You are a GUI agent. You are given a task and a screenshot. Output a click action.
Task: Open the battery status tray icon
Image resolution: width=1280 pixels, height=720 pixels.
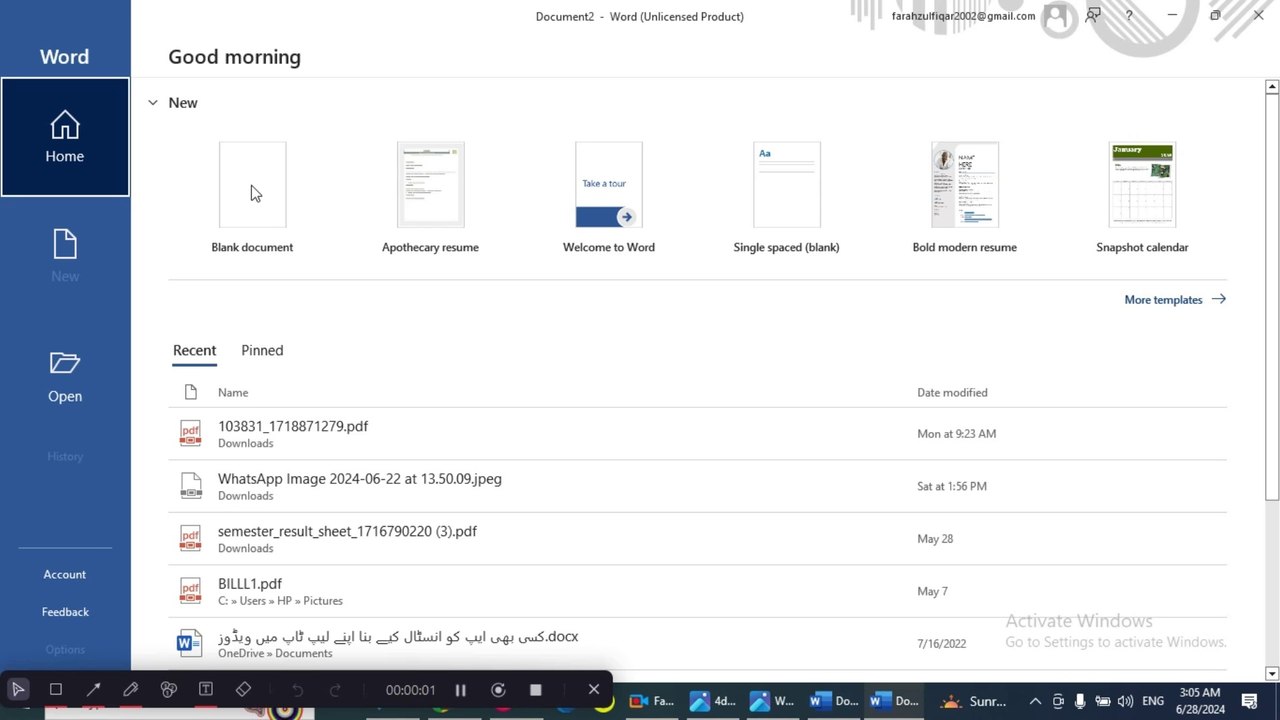1103,701
